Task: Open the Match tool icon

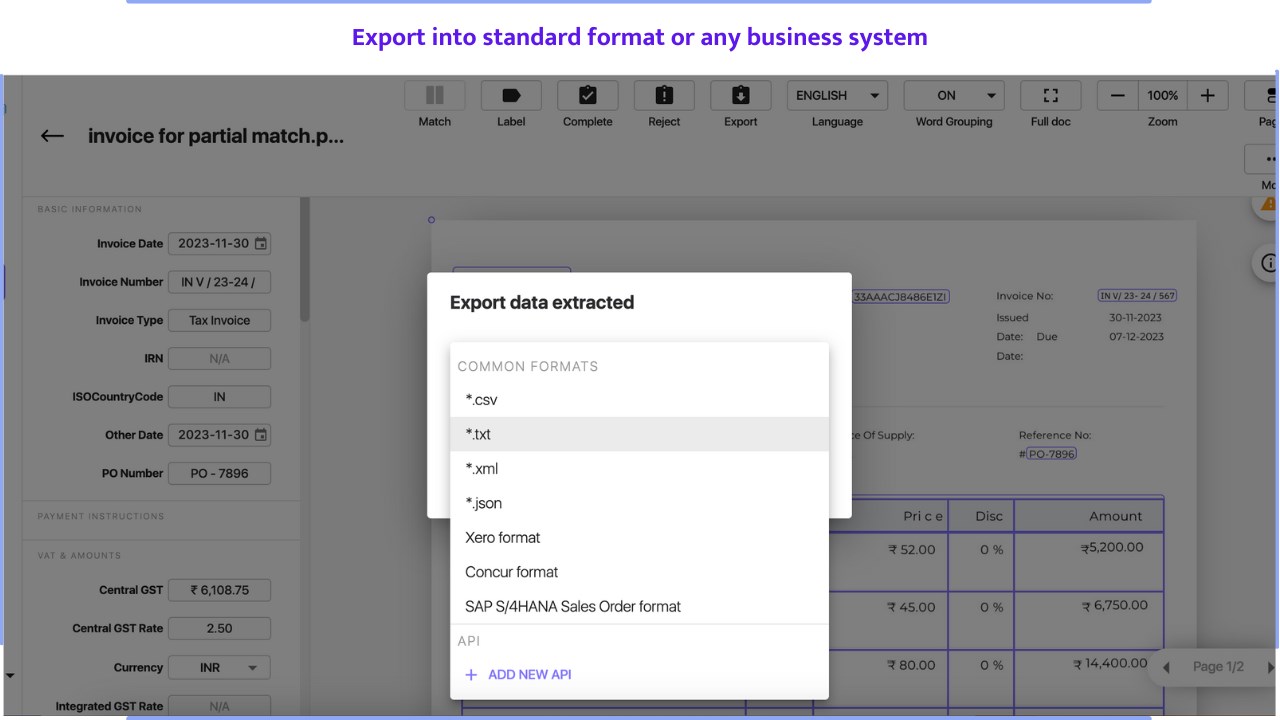Action: [434, 95]
